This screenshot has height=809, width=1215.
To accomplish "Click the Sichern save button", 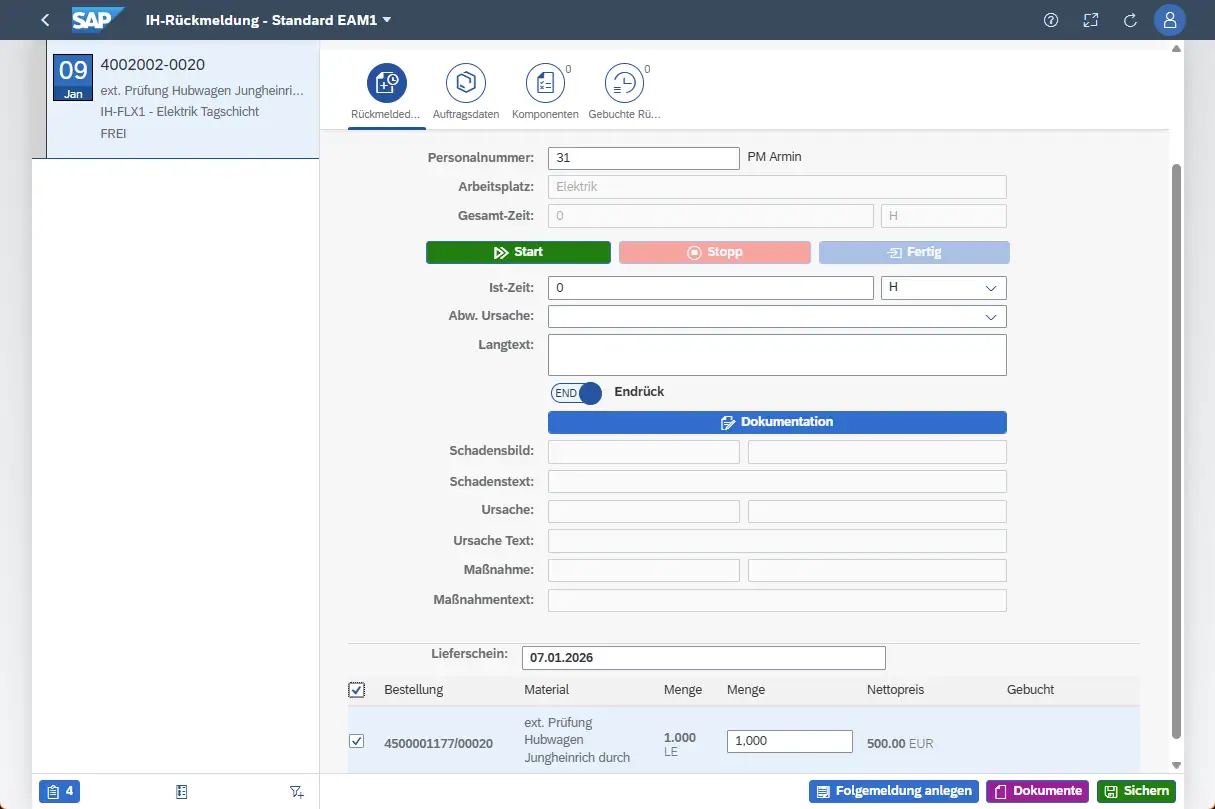I will coord(1136,791).
